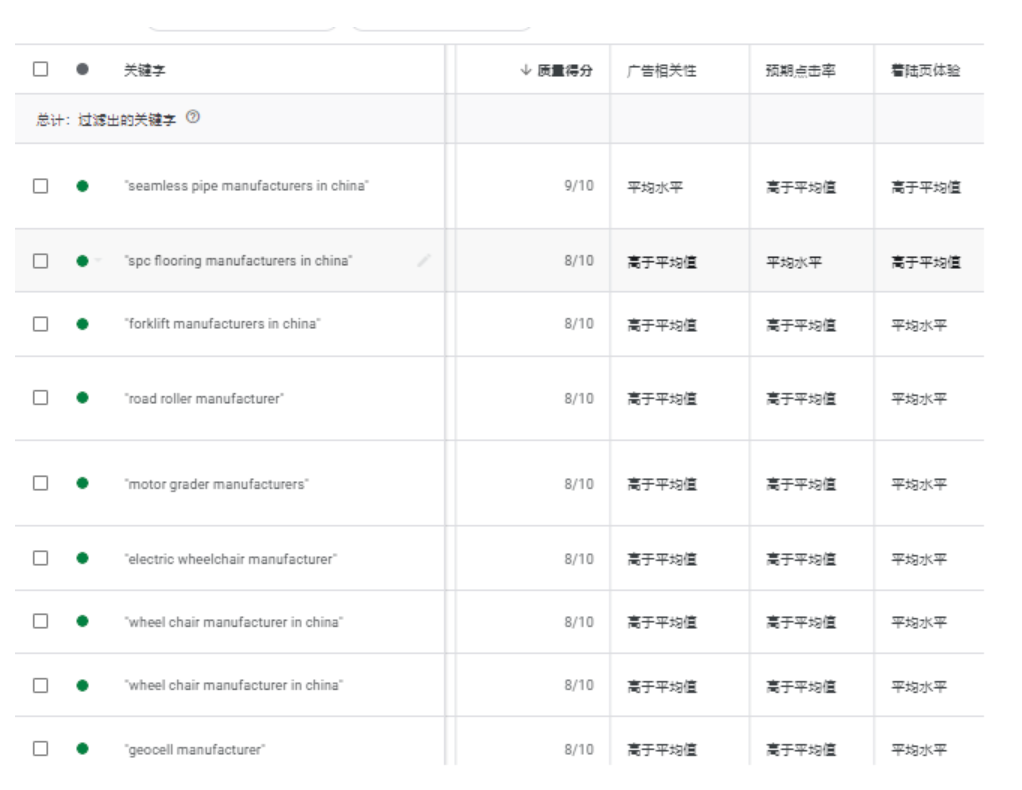The image size is (1022, 790).
Task: Select the electric wheelchair manufacturer row checkbox
Action: pos(40,558)
